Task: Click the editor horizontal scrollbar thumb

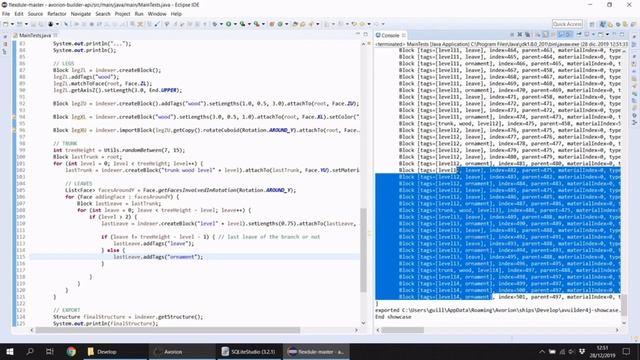Action: pyautogui.click(x=167, y=330)
